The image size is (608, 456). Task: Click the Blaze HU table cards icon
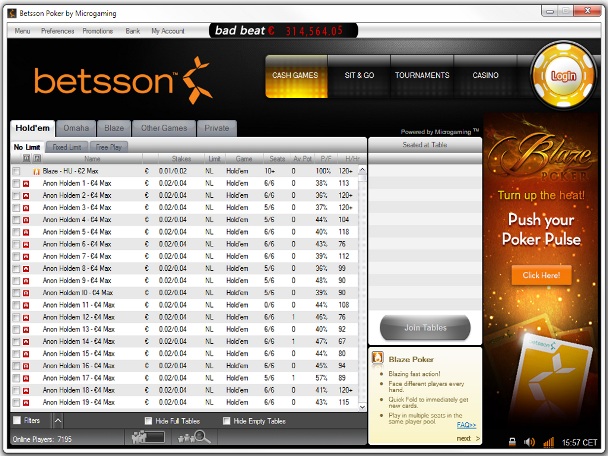click(x=36, y=171)
